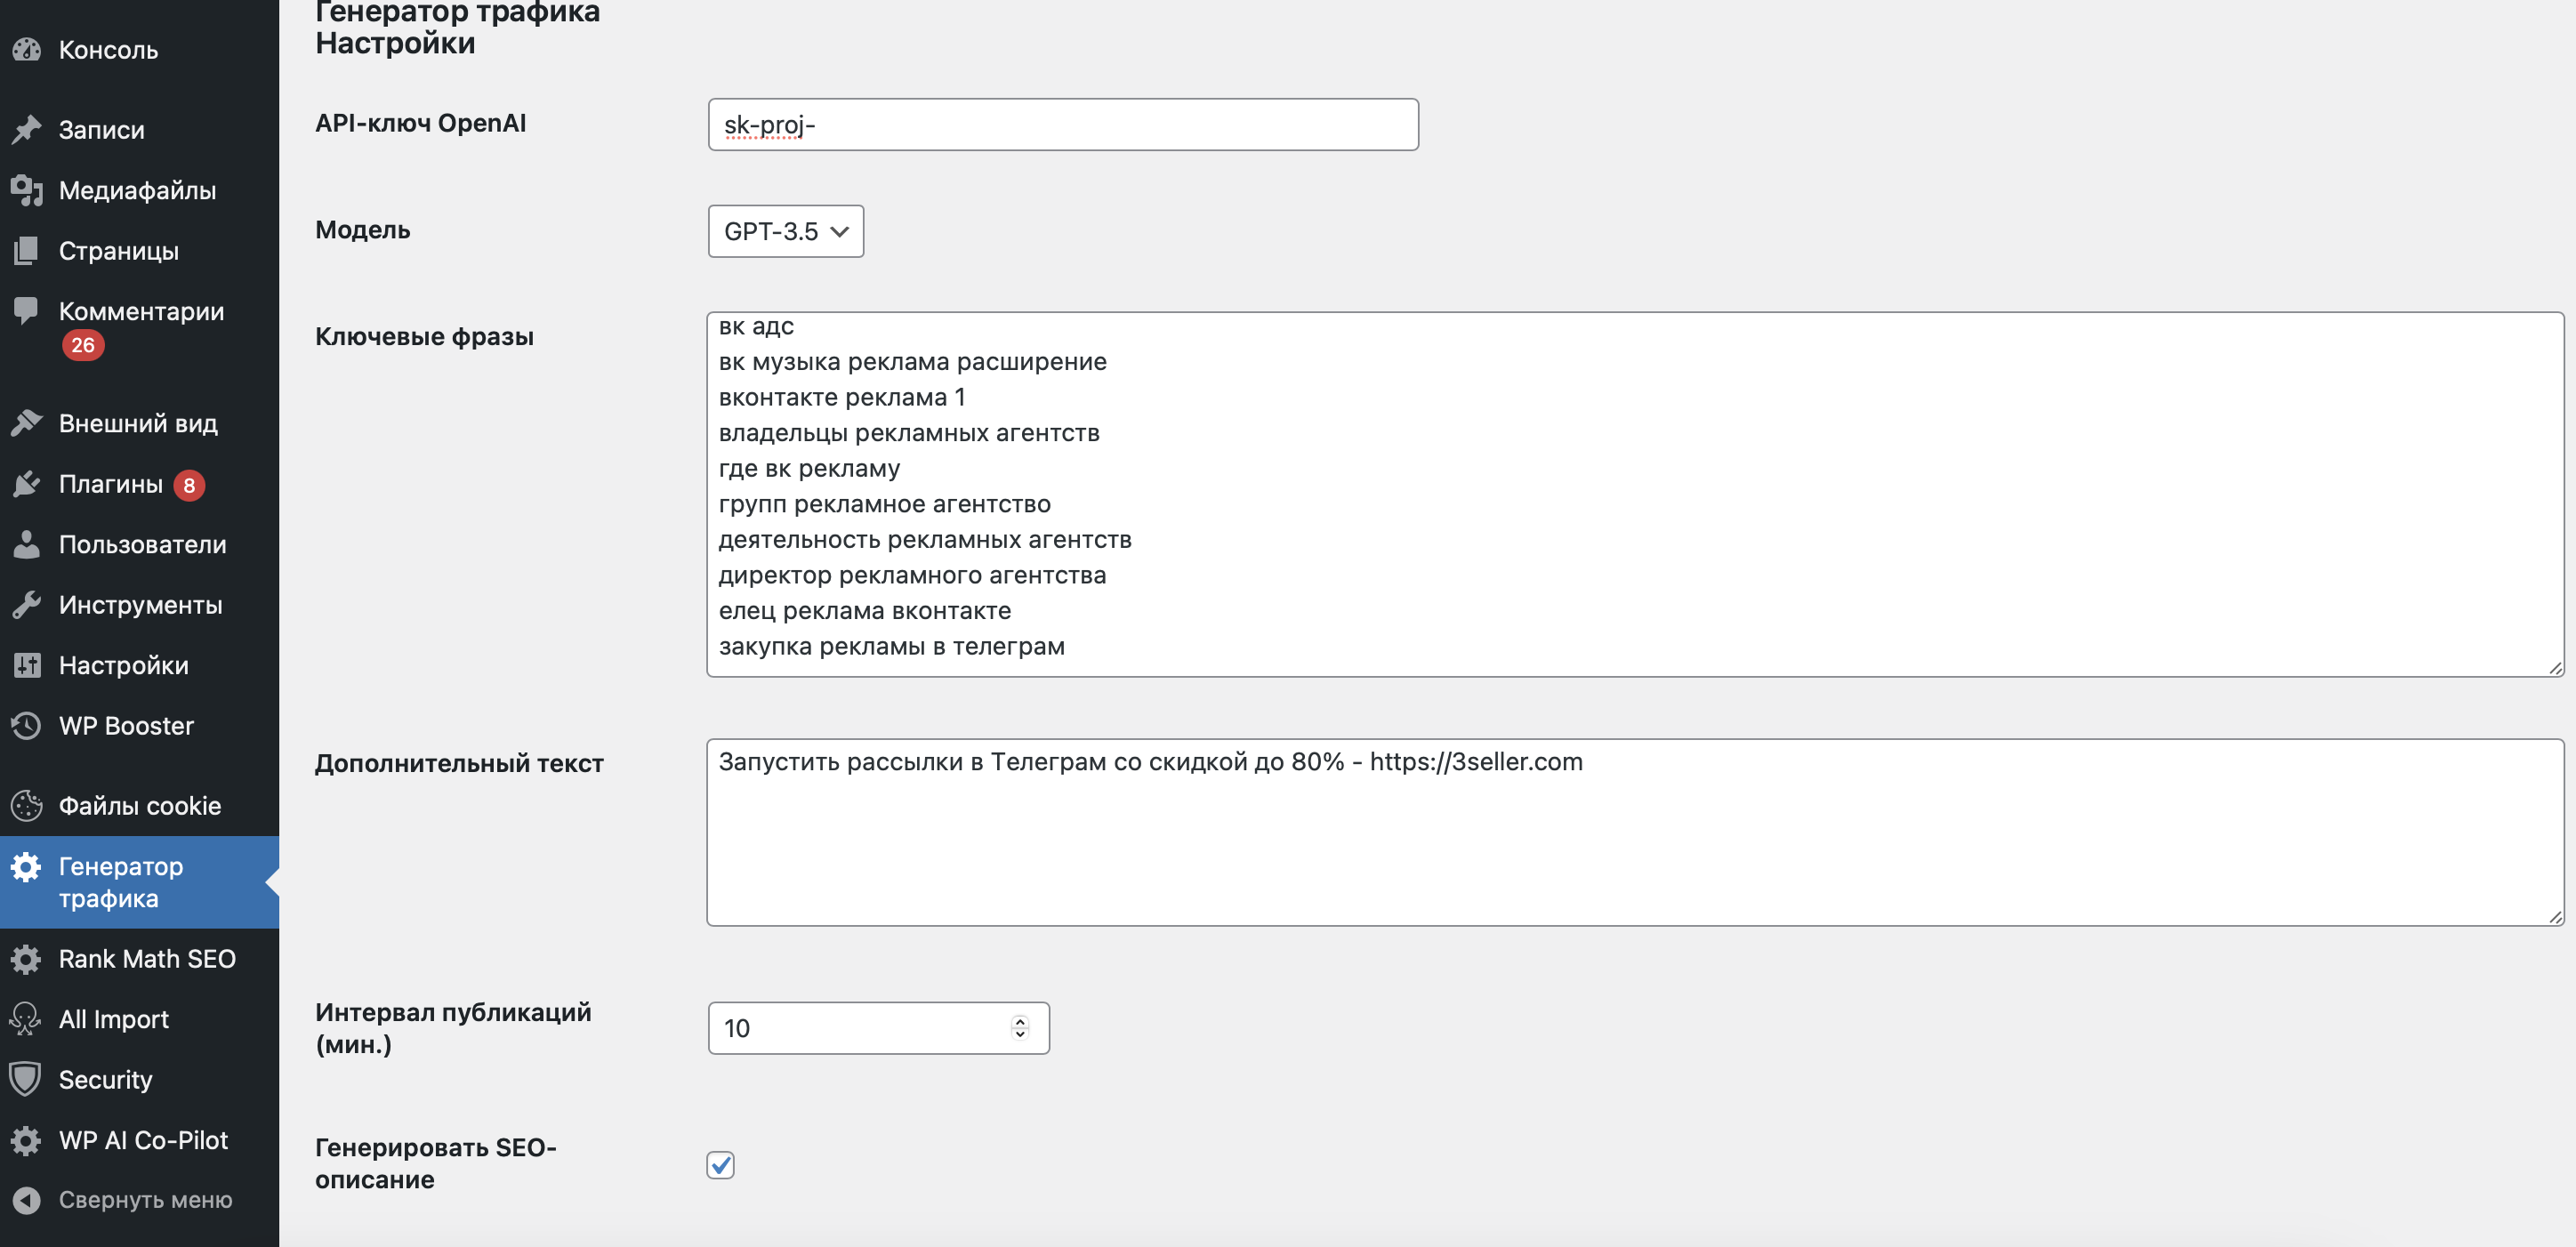Image resolution: width=2576 pixels, height=1247 pixels.
Task: Open Файлы cookie sidebar entry
Action: [x=139, y=806]
